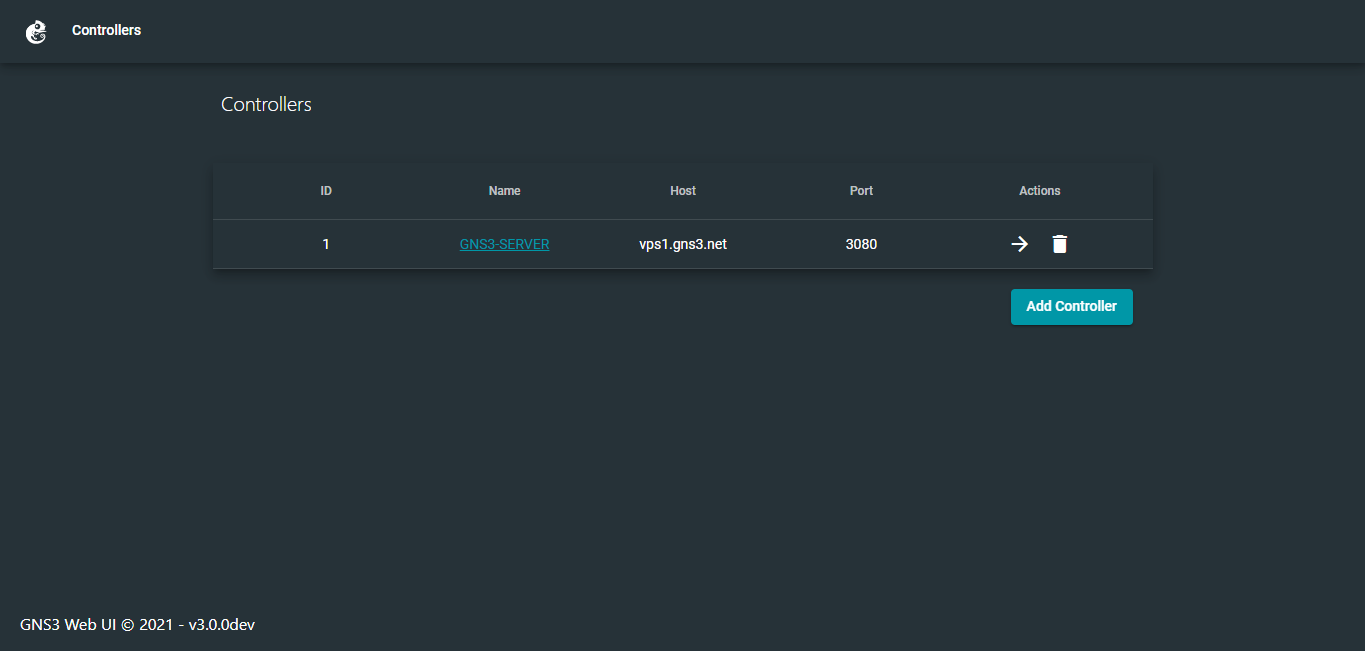
Task: Click the Port column header
Action: pos(861,190)
